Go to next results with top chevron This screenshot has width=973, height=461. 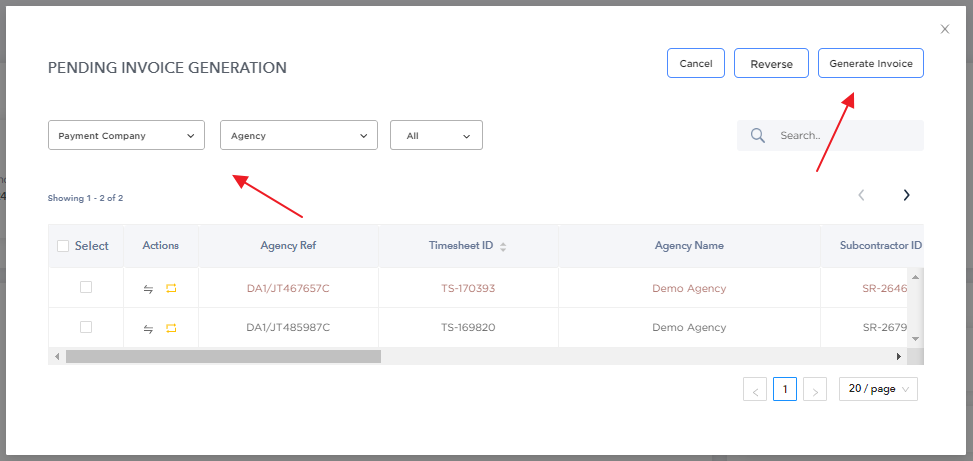[907, 195]
